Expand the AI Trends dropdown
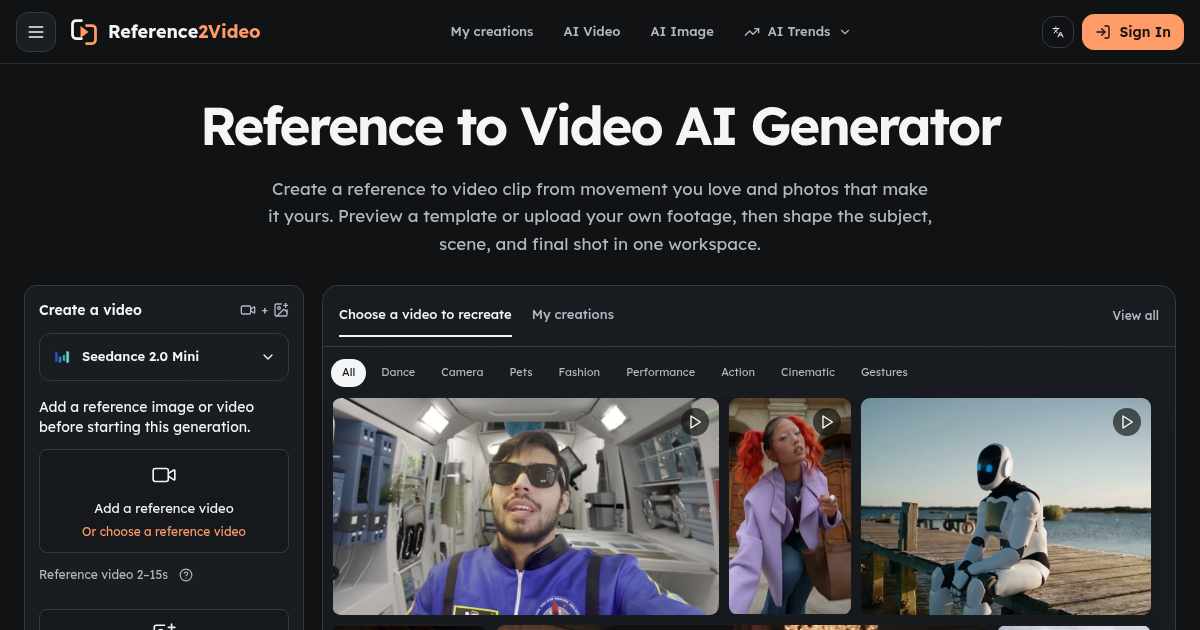Screen dimensions: 1200x630 click(x=797, y=32)
